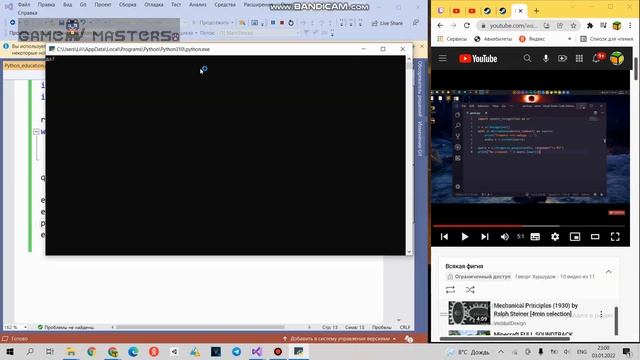640x360 pixels.
Task: Open YouTube create video icon
Action: point(562,58)
